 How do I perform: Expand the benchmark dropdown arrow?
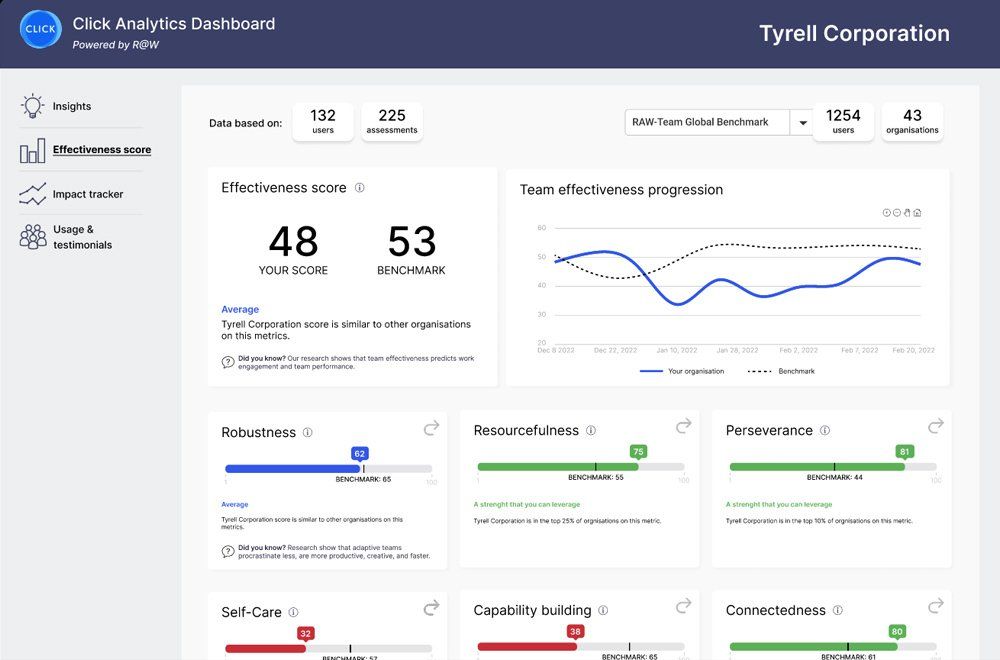pos(801,123)
